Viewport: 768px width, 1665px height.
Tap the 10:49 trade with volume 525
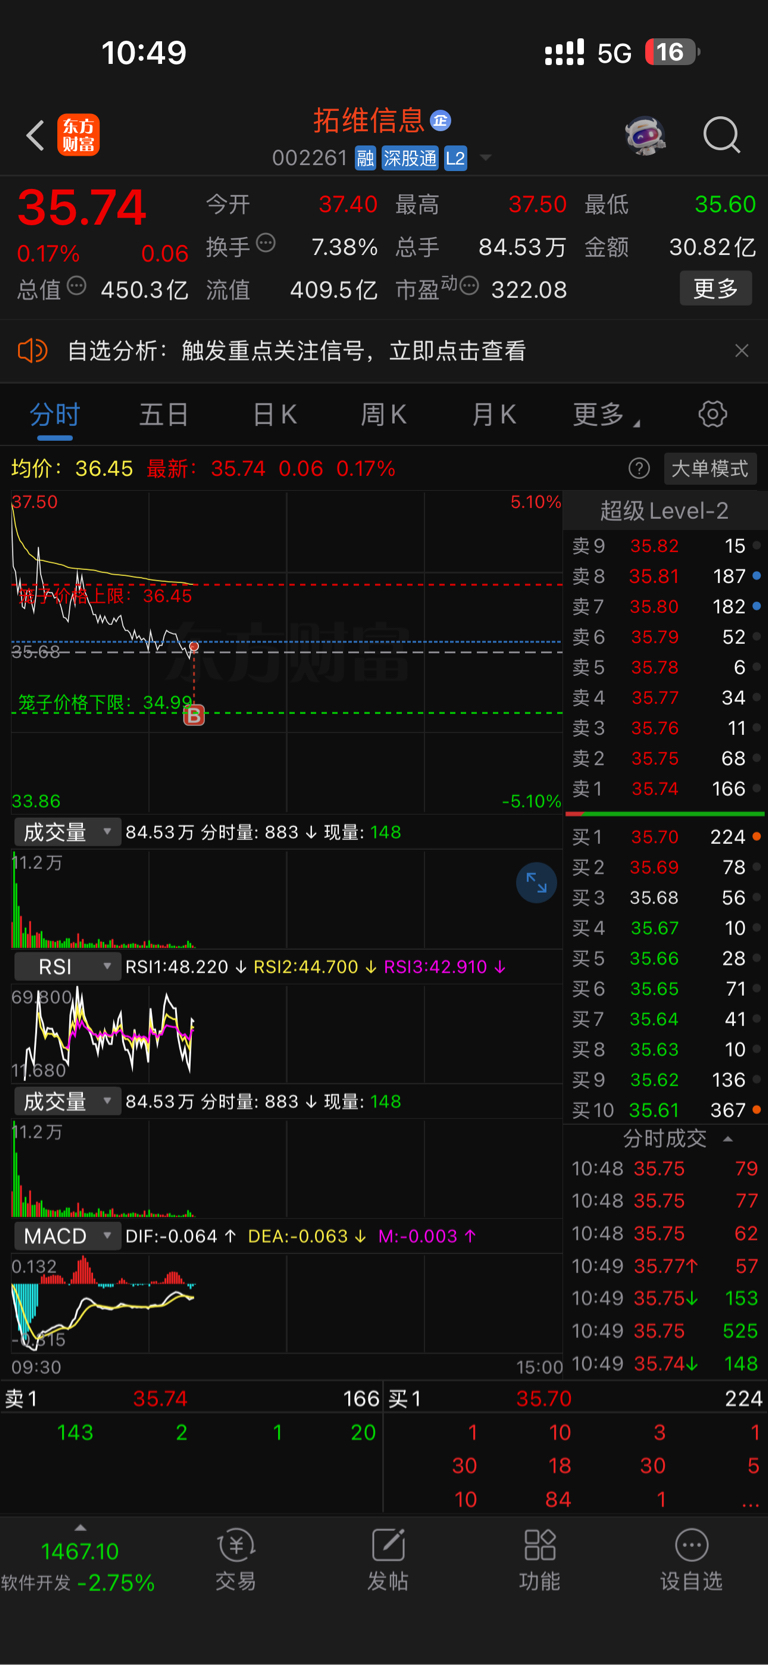(x=664, y=1331)
